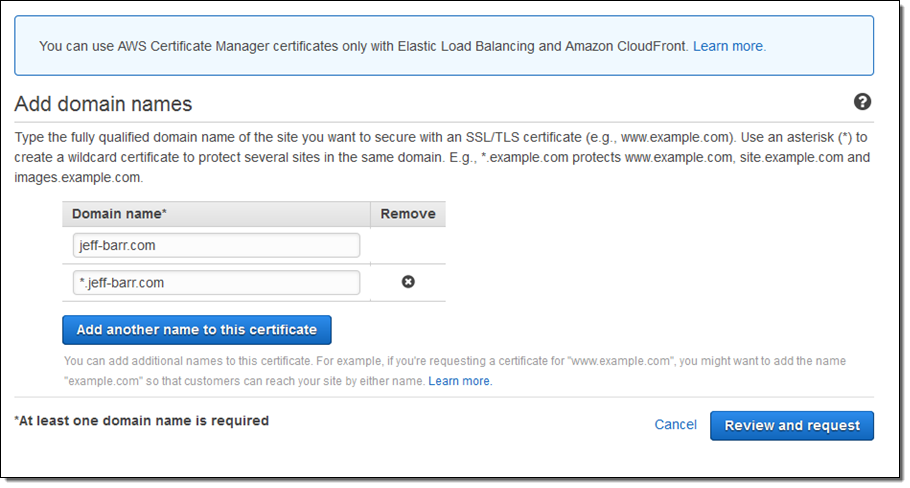Viewport: 910px width, 488px height.
Task: Open Learn more link in blue banner
Action: [x=729, y=46]
